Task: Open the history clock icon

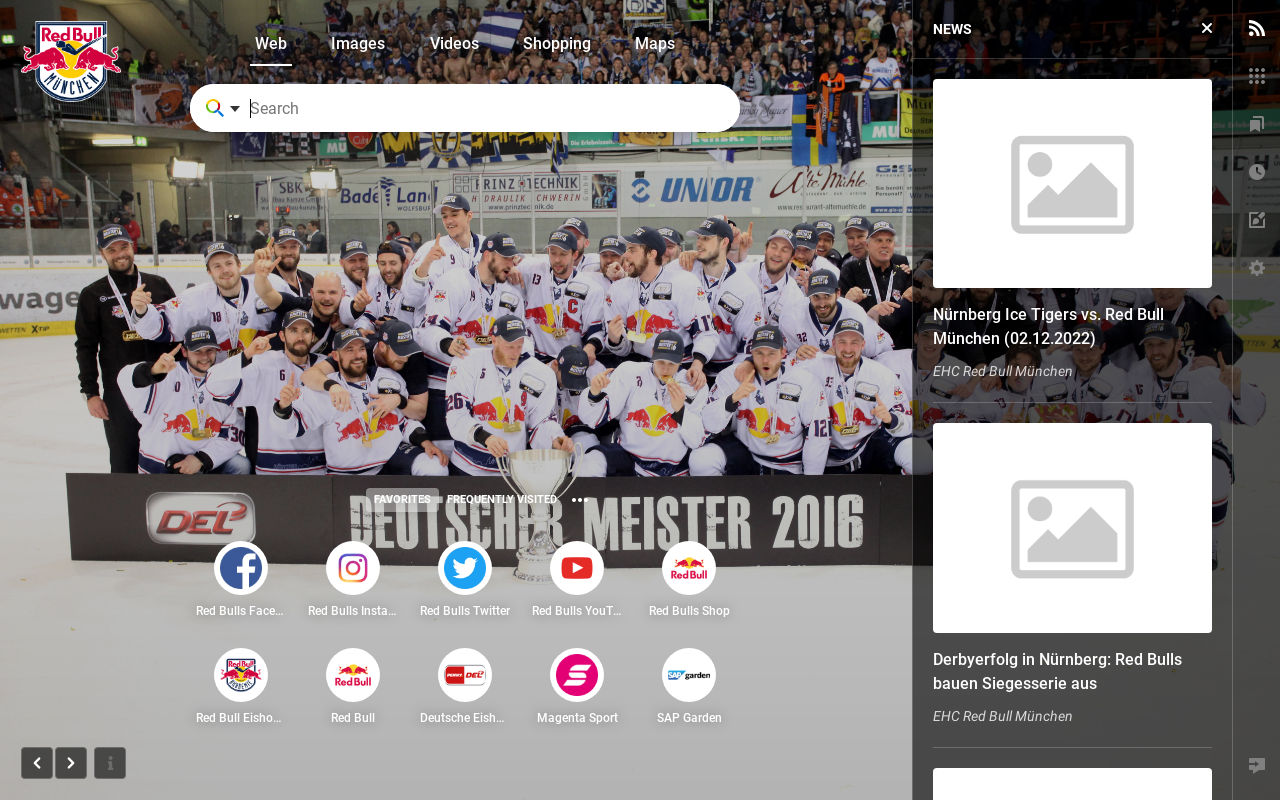Action: click(1257, 172)
